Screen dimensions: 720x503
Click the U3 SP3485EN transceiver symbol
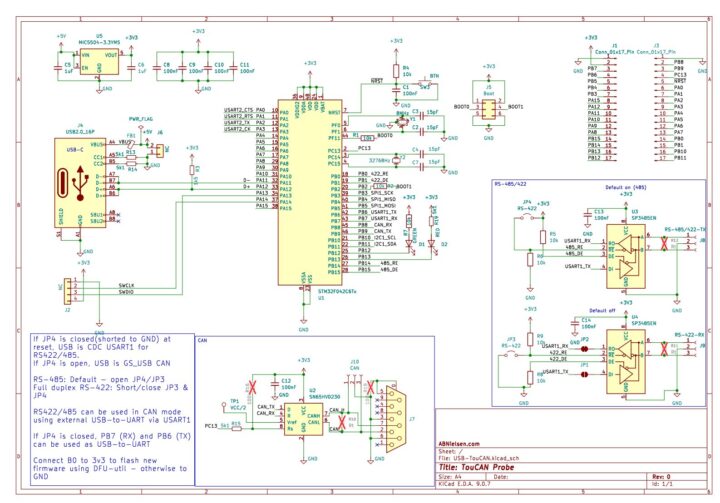click(x=625, y=256)
